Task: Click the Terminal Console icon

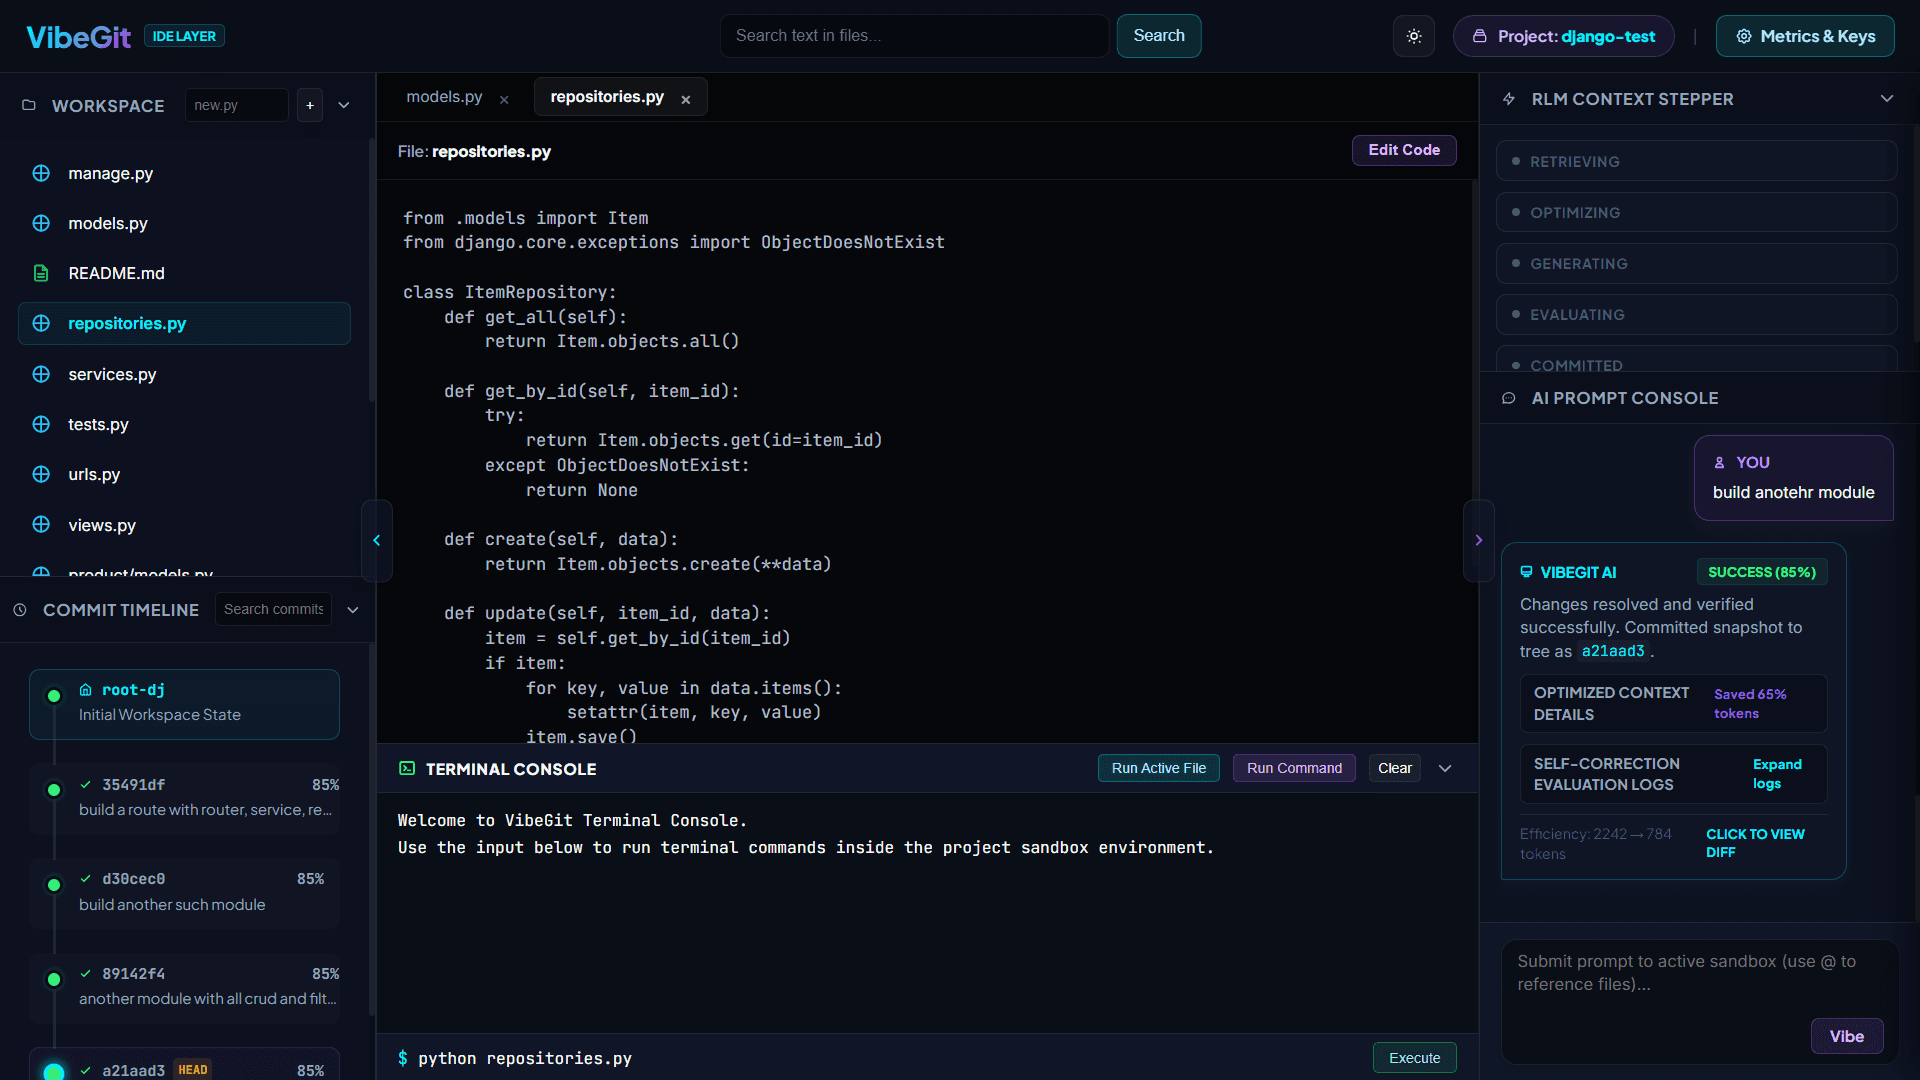Action: click(407, 768)
